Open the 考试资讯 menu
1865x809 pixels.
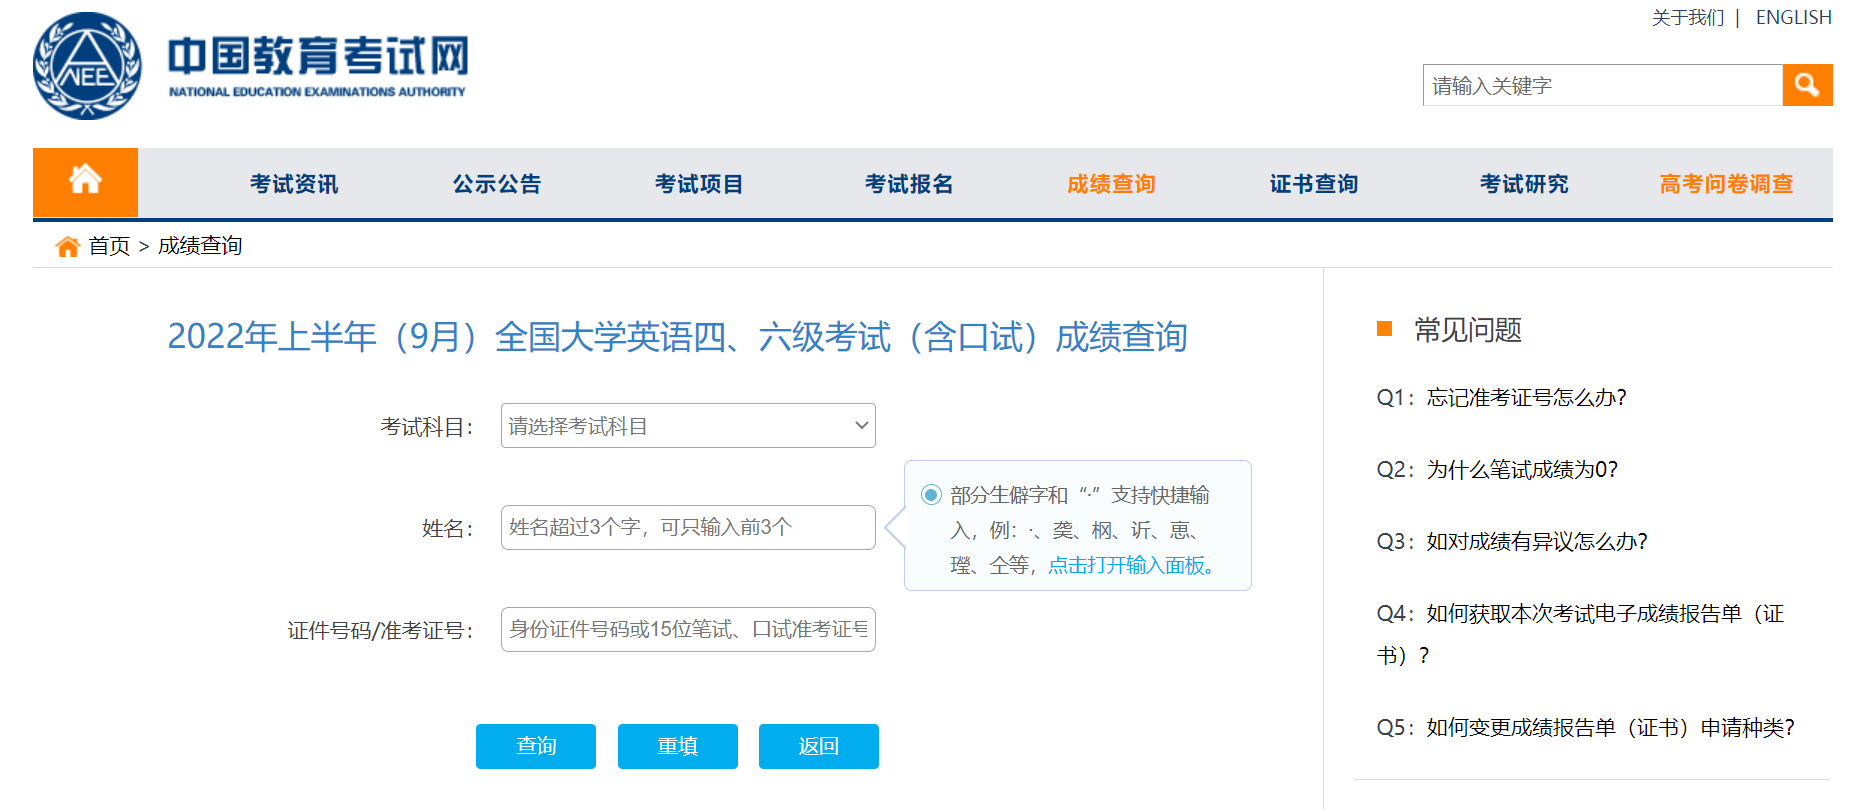pyautogui.click(x=294, y=184)
